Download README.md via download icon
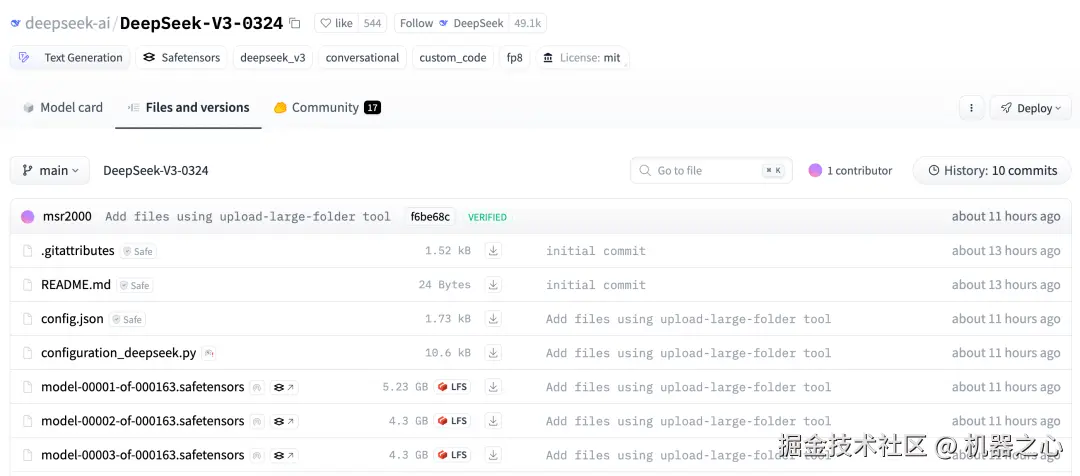Viewport: 1080px width, 476px height. coord(493,284)
